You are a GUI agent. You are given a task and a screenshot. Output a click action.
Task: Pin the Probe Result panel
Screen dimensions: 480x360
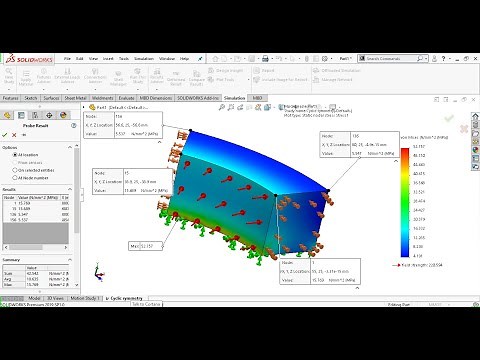pyautogui.click(x=24, y=135)
